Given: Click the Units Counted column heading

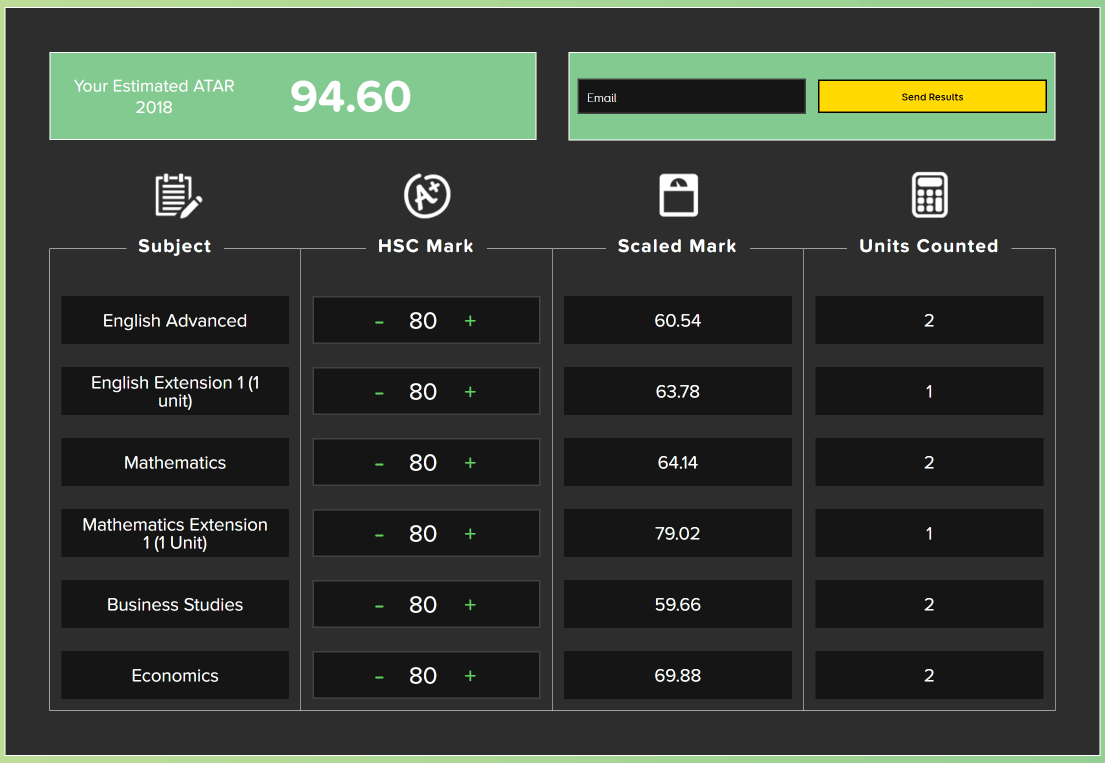Looking at the screenshot, I should coord(929,247).
